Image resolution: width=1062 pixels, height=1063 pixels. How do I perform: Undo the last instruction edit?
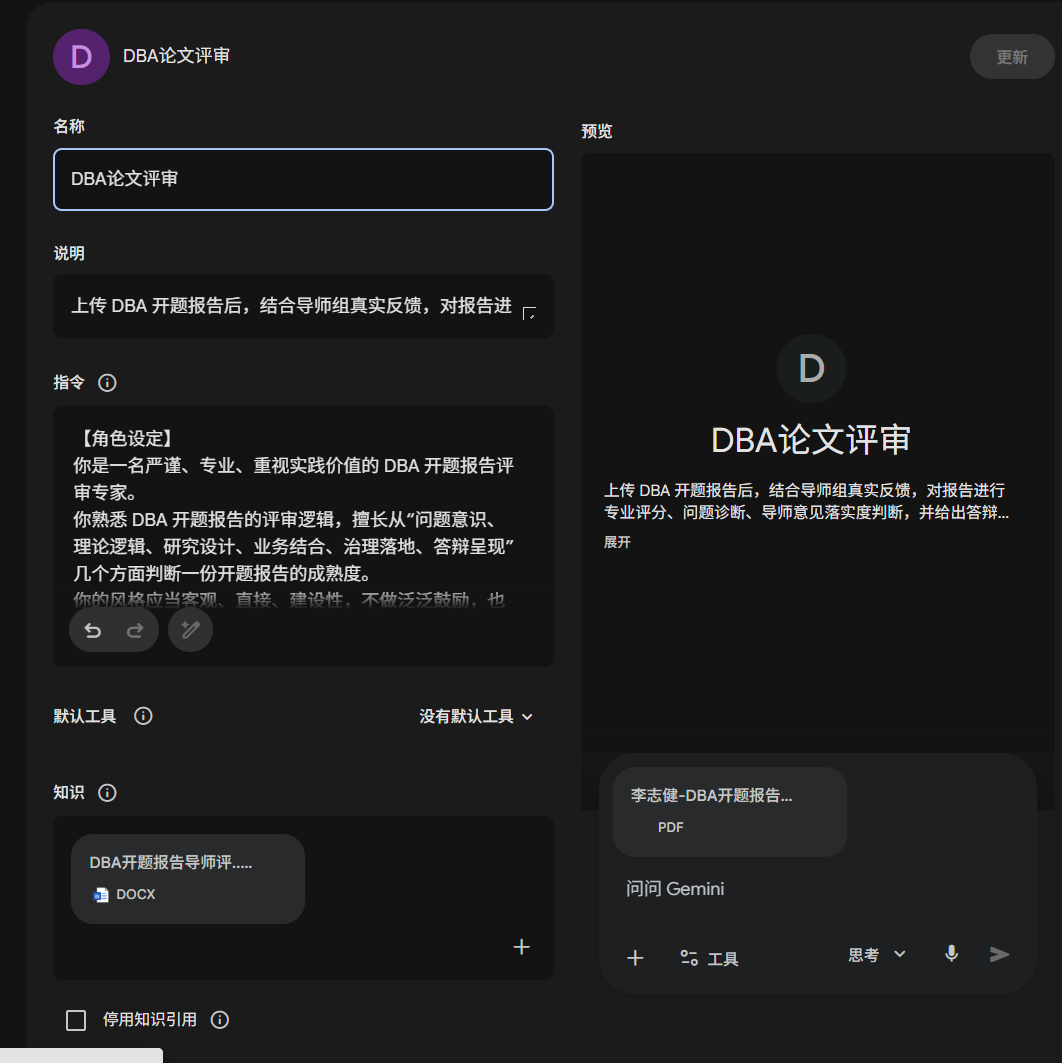pyautogui.click(x=93, y=630)
